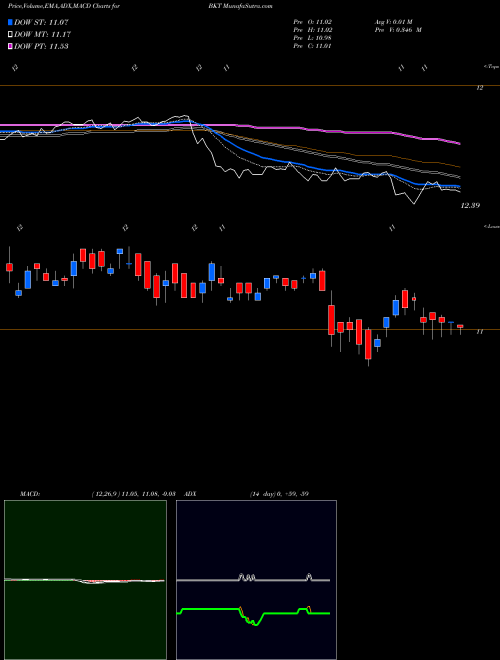Select the 'DOW PT: 11.53' legend text
The height and width of the screenshot is (660, 500).
pos(41,46)
